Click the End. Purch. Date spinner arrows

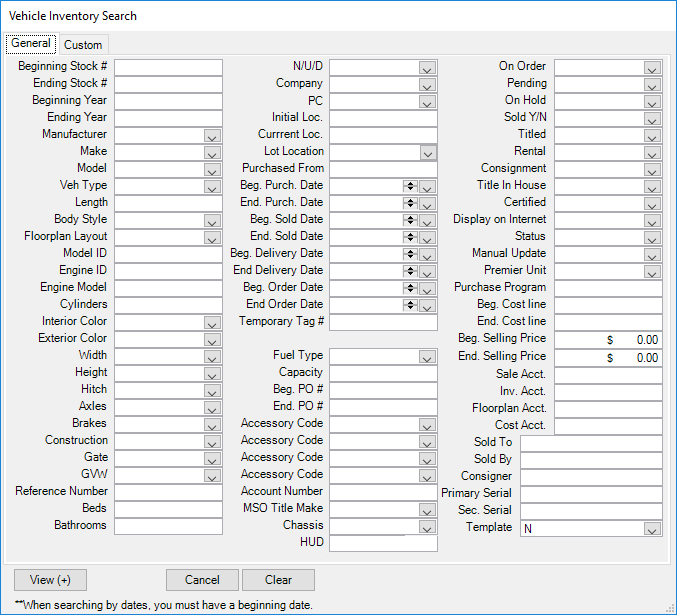click(x=410, y=203)
